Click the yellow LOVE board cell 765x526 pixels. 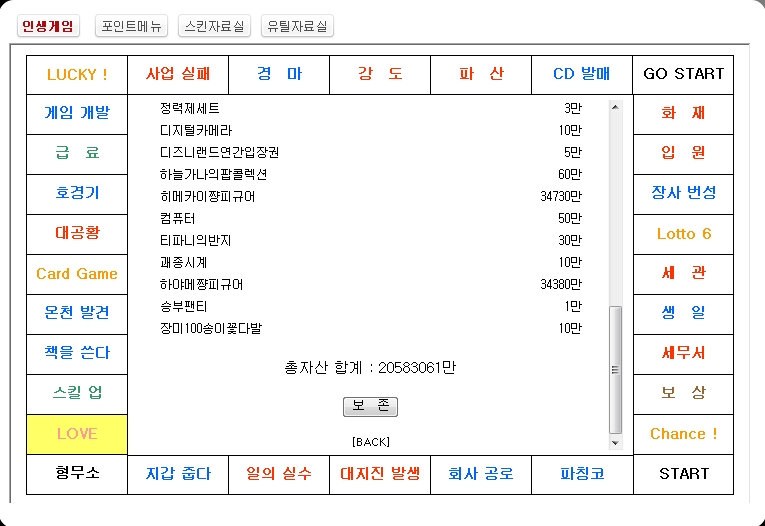click(77, 434)
